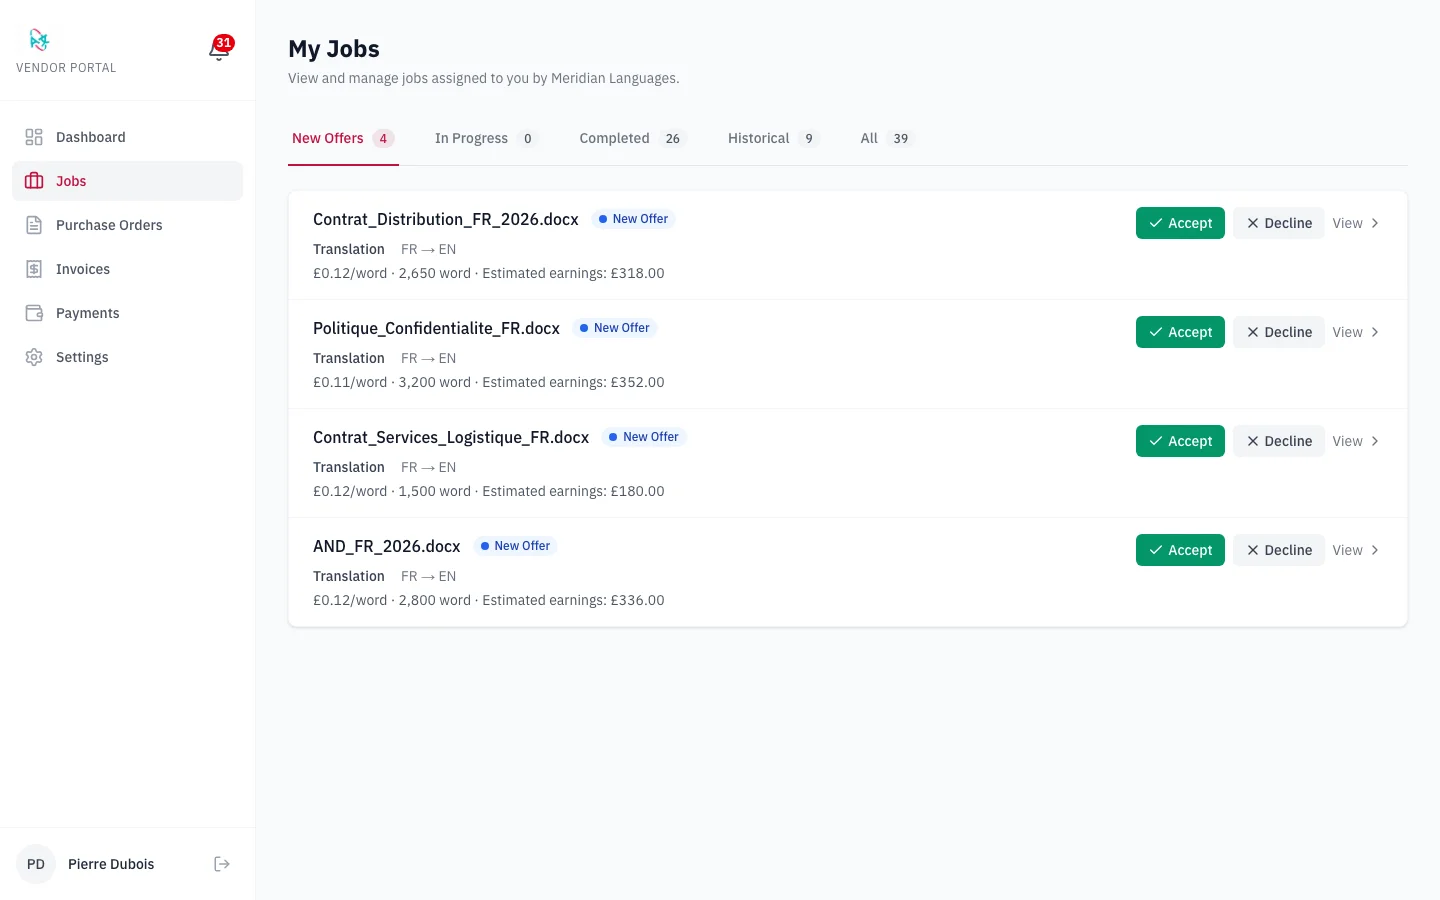Click the New Offer badge on AND_FR_2026.docx
The image size is (1440, 900).
click(x=515, y=546)
